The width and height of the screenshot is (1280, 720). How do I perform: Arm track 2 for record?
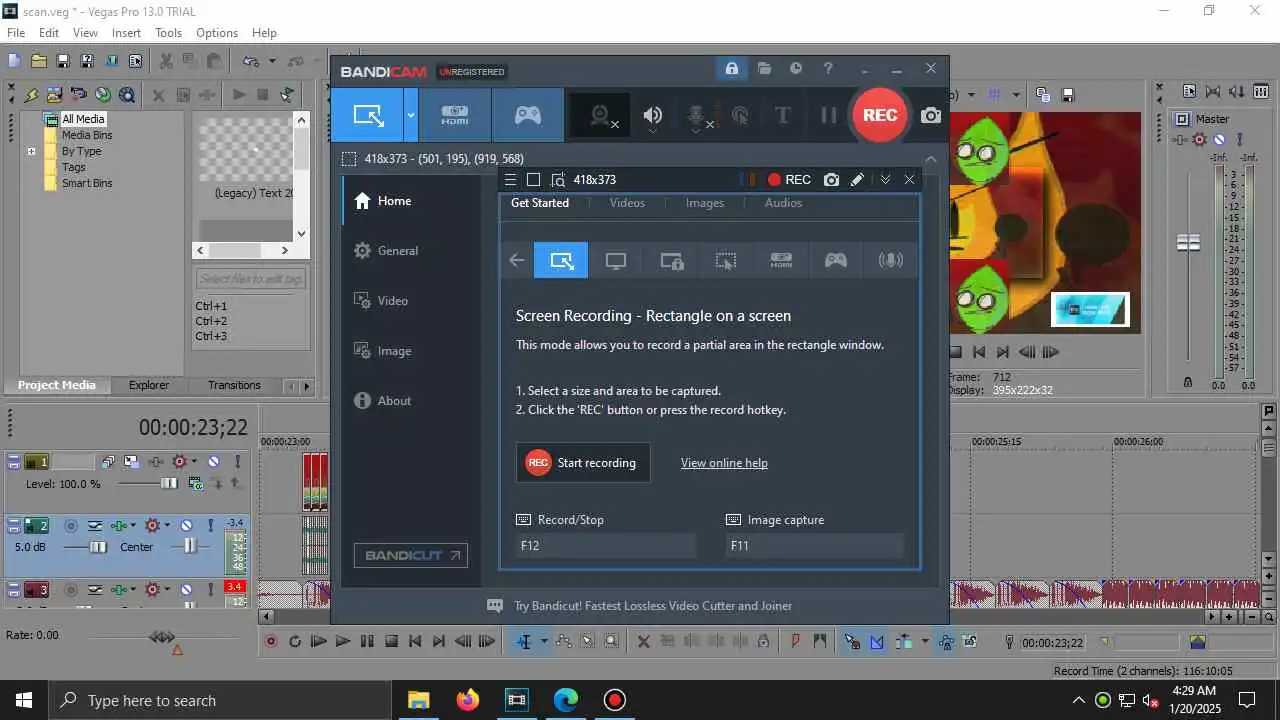pos(71,525)
